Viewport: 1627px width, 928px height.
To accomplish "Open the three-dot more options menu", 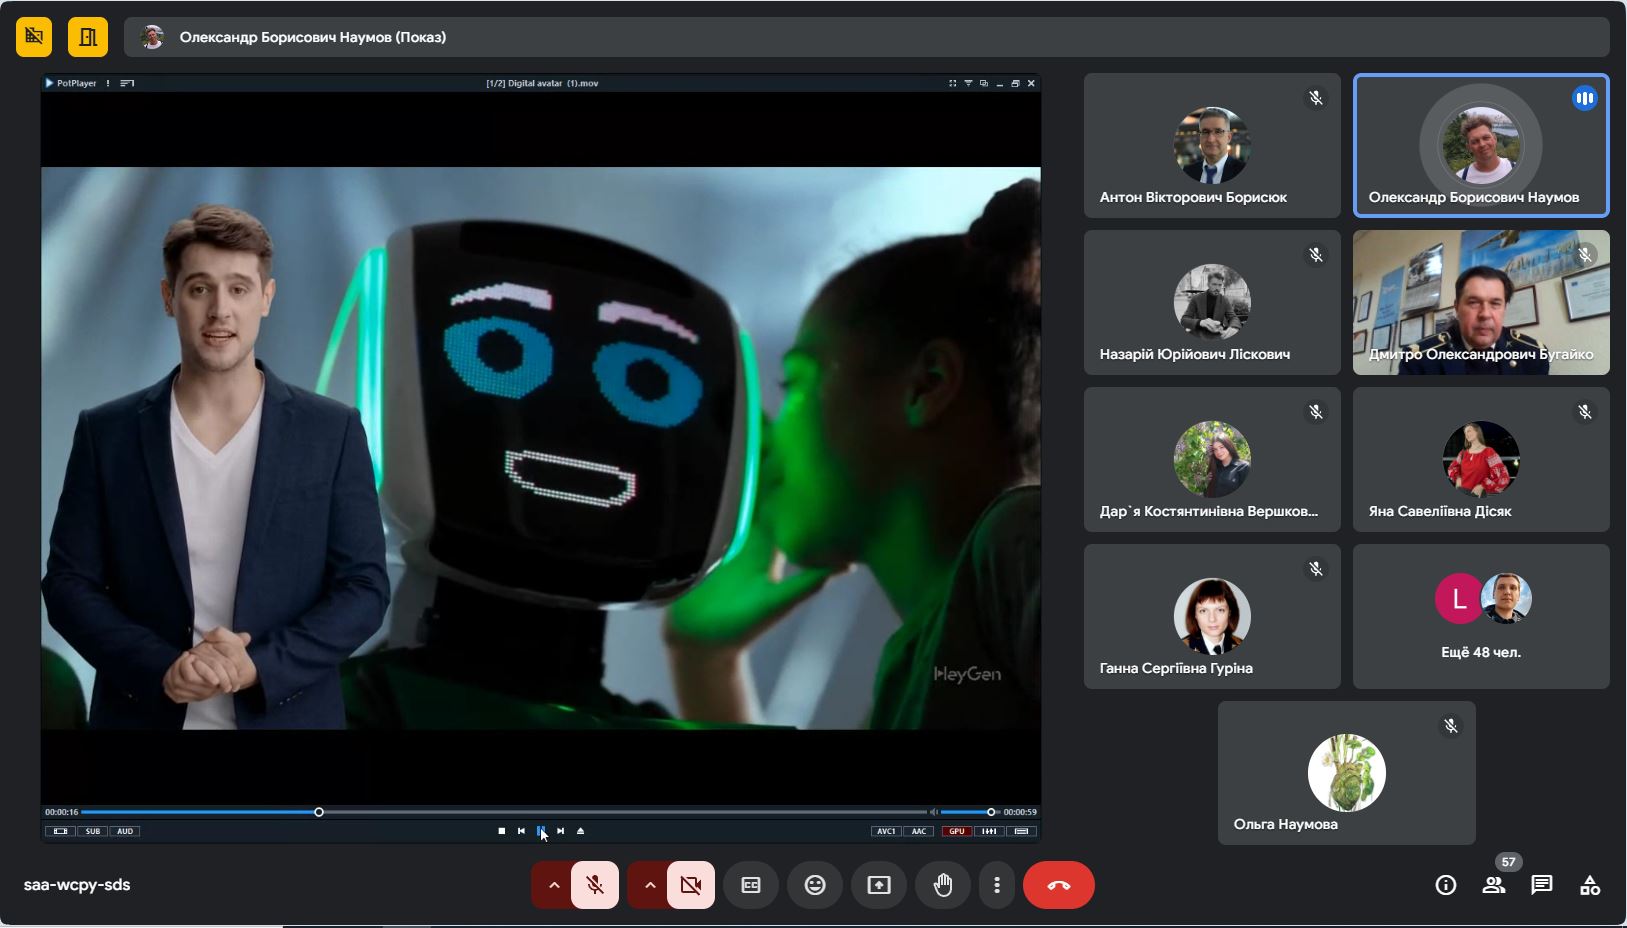I will (x=997, y=885).
